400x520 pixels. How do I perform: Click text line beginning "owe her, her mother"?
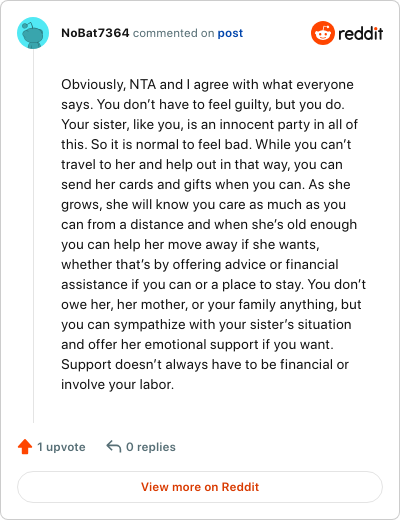click(211, 304)
